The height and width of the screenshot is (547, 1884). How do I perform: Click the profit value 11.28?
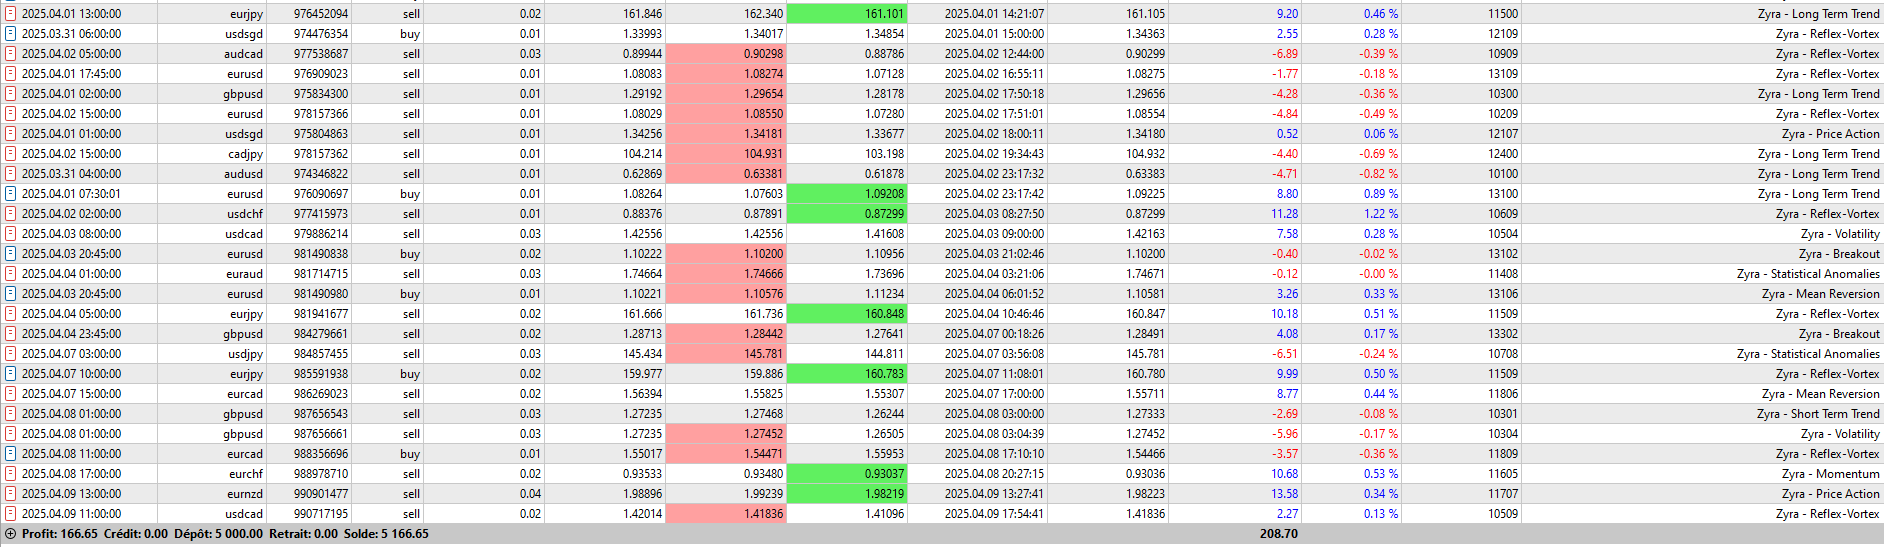[x=1285, y=214]
